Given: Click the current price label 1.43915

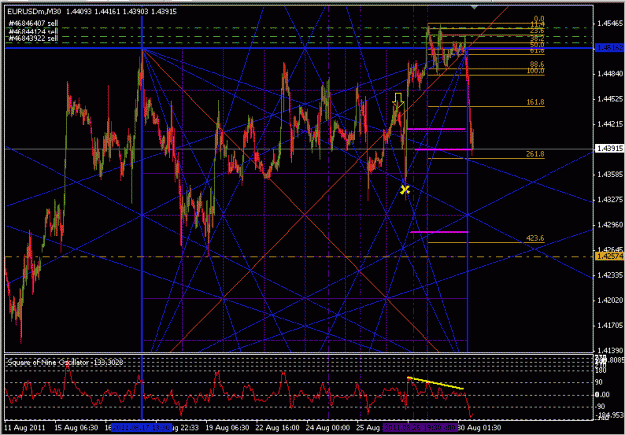Looking at the screenshot, I should [609, 148].
